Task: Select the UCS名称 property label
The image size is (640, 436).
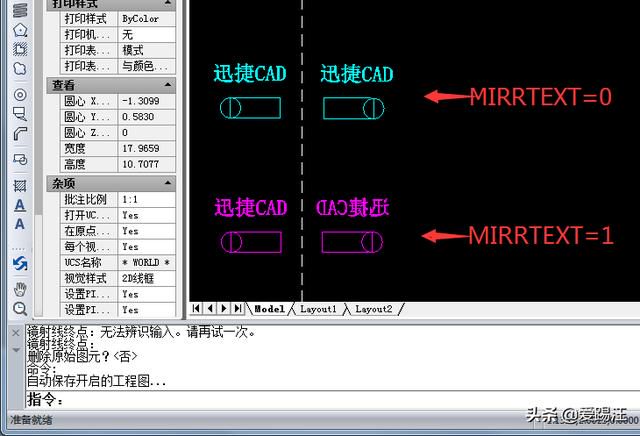Action: click(89, 262)
